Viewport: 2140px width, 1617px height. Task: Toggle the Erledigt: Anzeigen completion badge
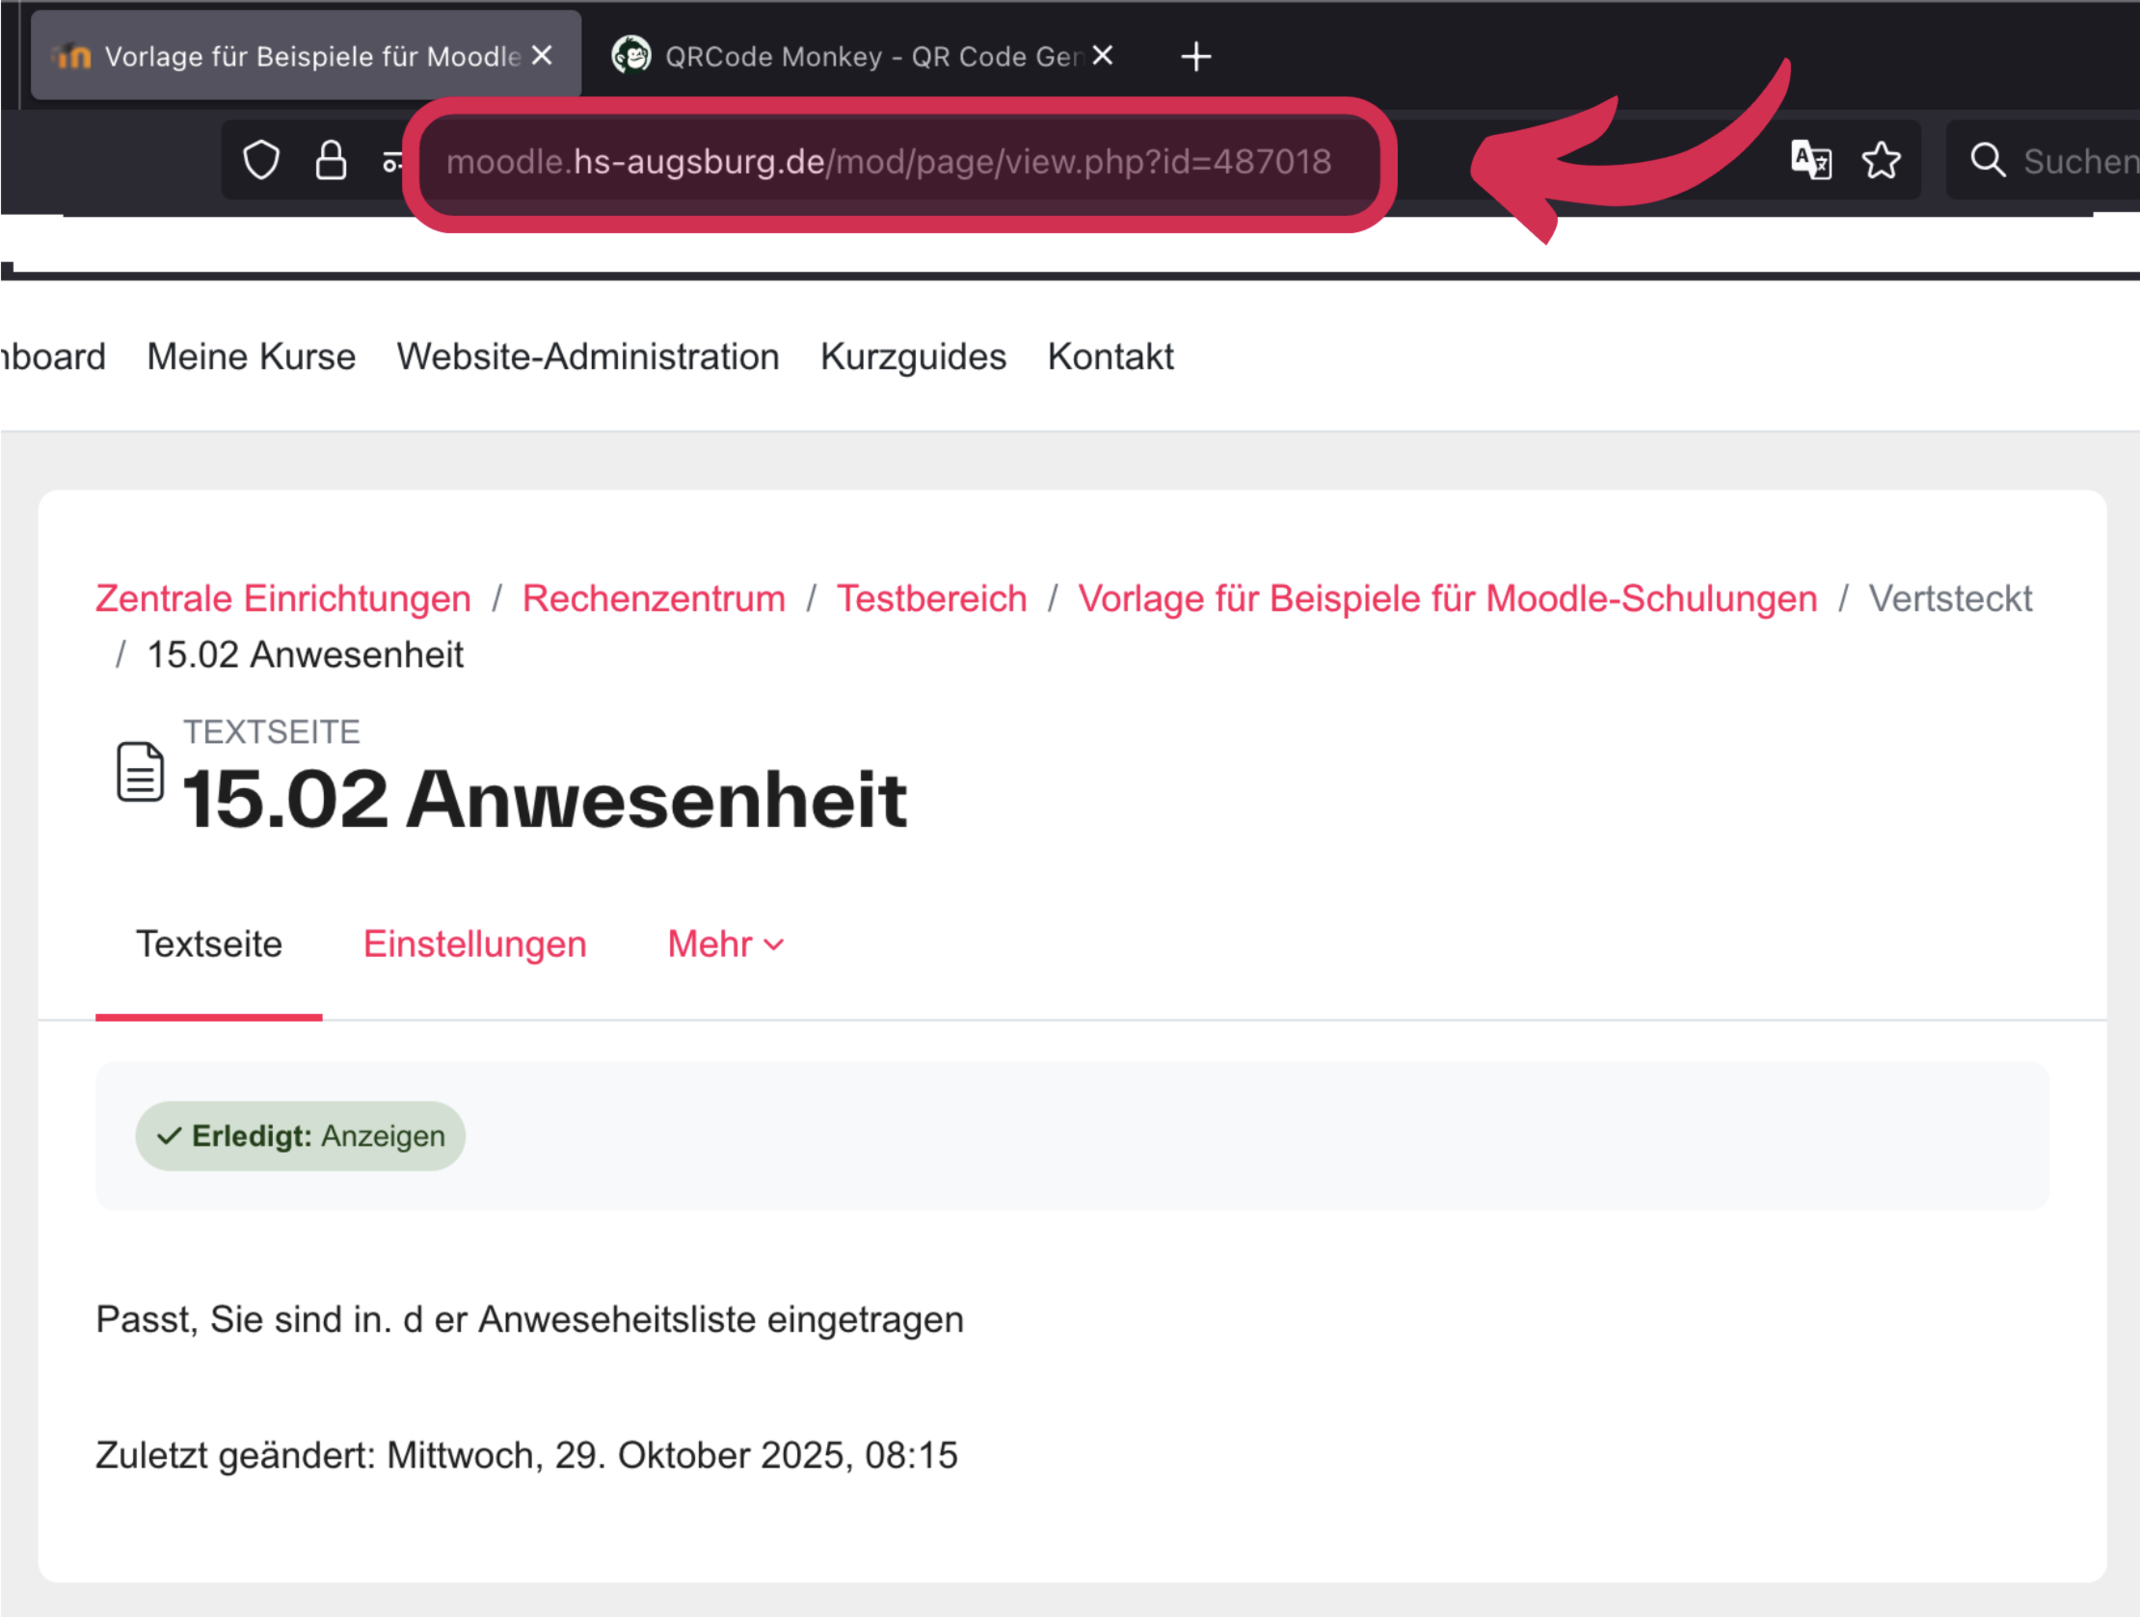300,1136
